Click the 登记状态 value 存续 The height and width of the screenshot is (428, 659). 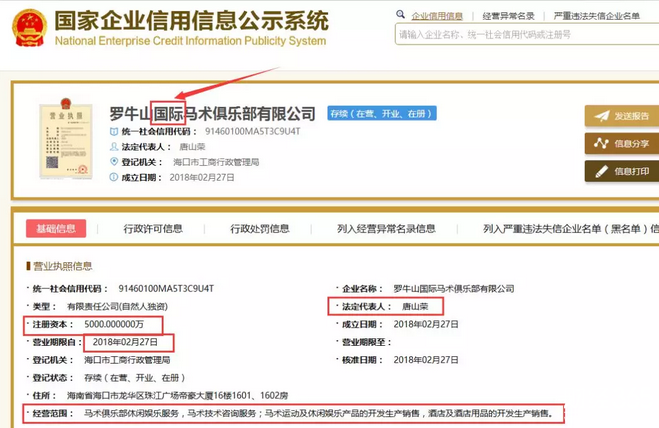[134, 378]
